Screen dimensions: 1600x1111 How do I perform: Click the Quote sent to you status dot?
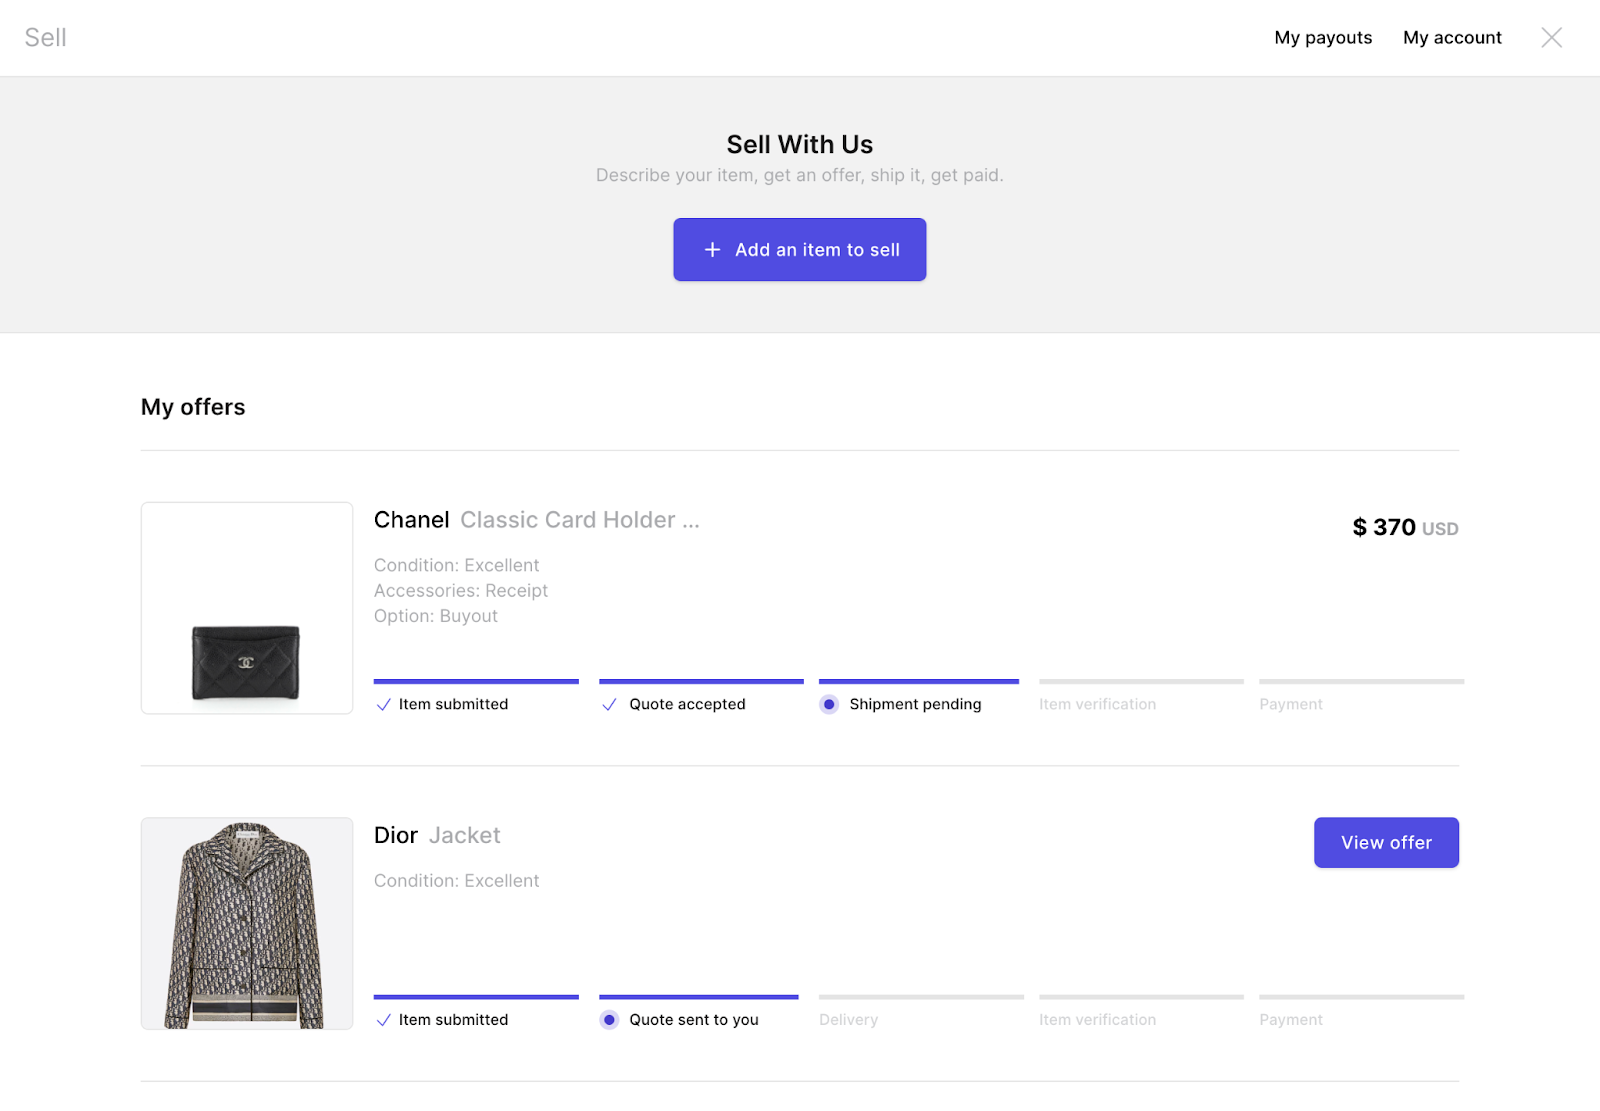(609, 1020)
